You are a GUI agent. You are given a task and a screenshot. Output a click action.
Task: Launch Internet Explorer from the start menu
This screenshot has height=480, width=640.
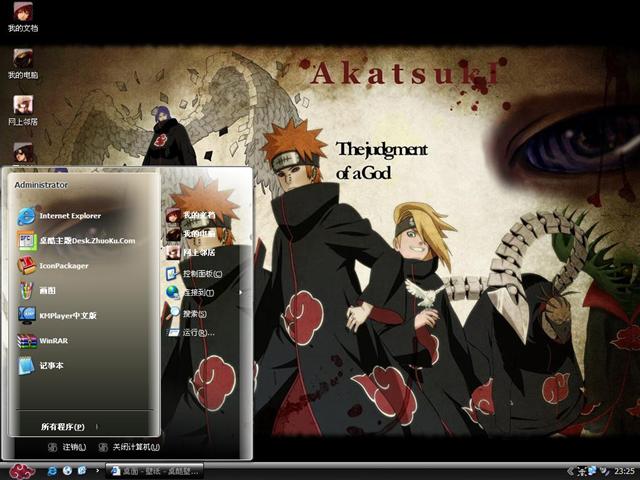pos(70,216)
